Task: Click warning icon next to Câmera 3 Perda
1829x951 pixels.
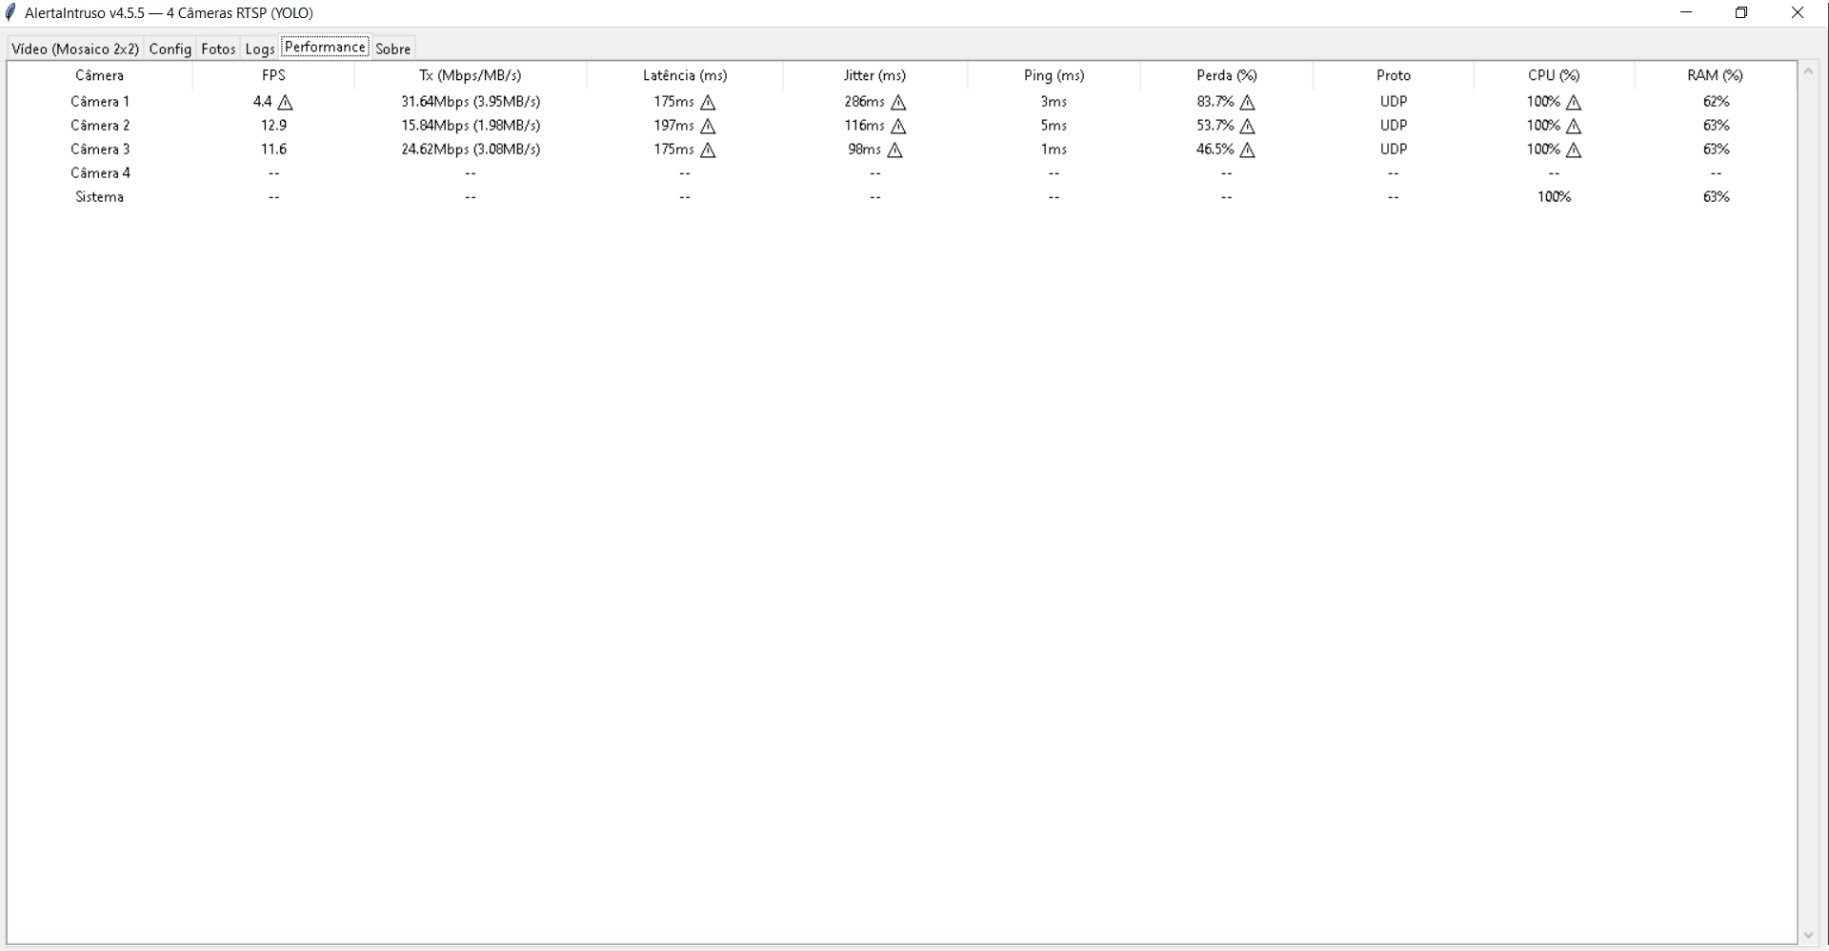Action: tap(1247, 150)
